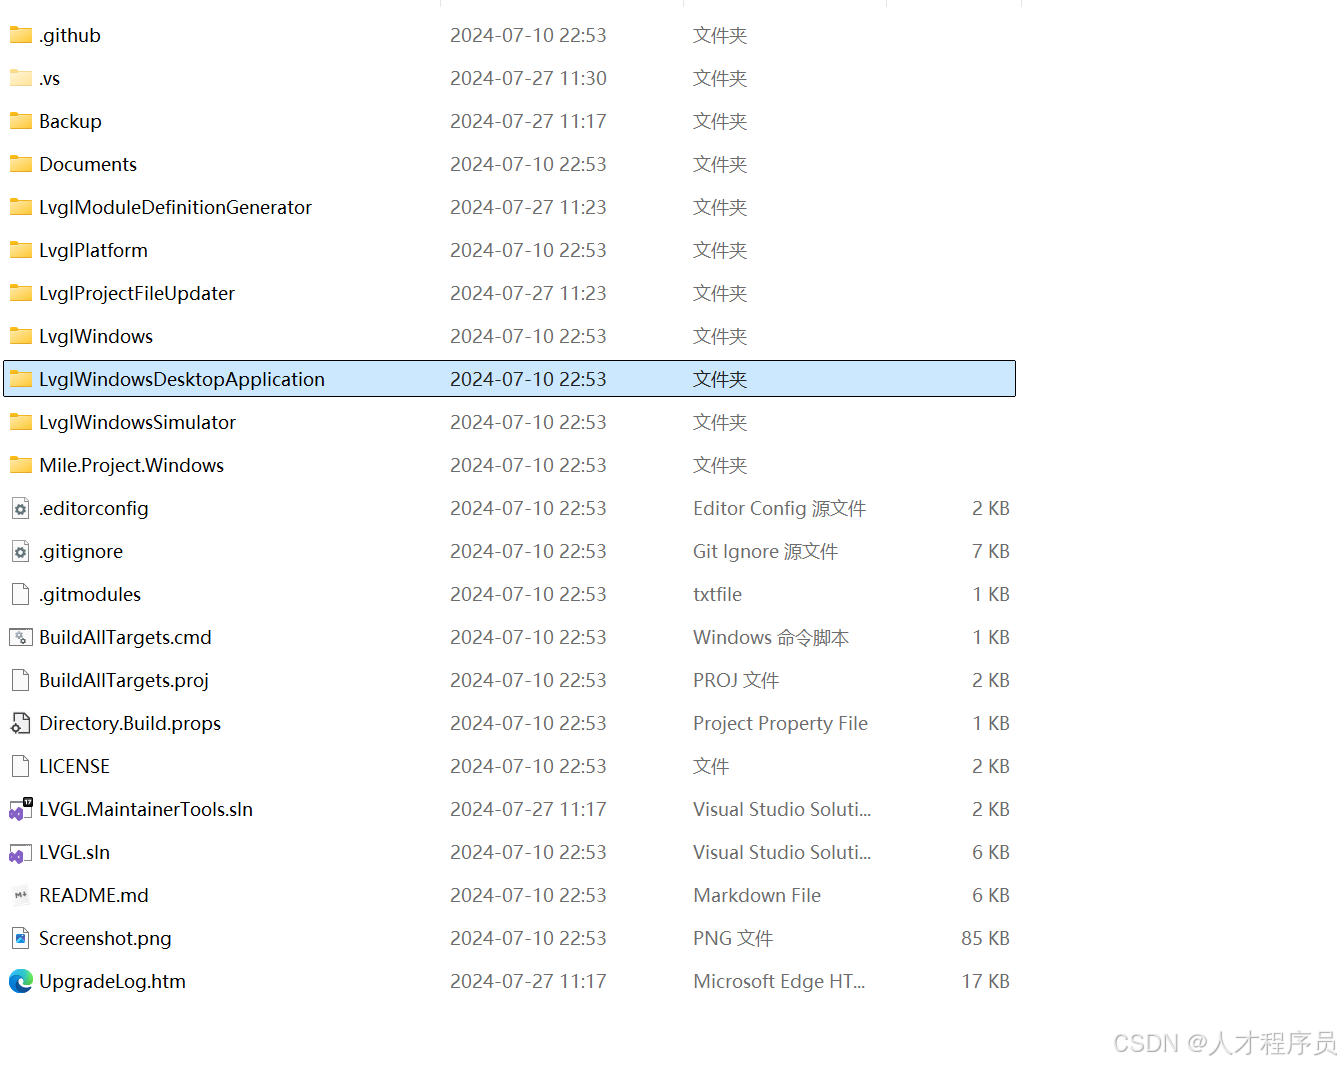Select the .gitignore file name
This screenshot has height=1065, width=1341.
pyautogui.click(x=81, y=551)
